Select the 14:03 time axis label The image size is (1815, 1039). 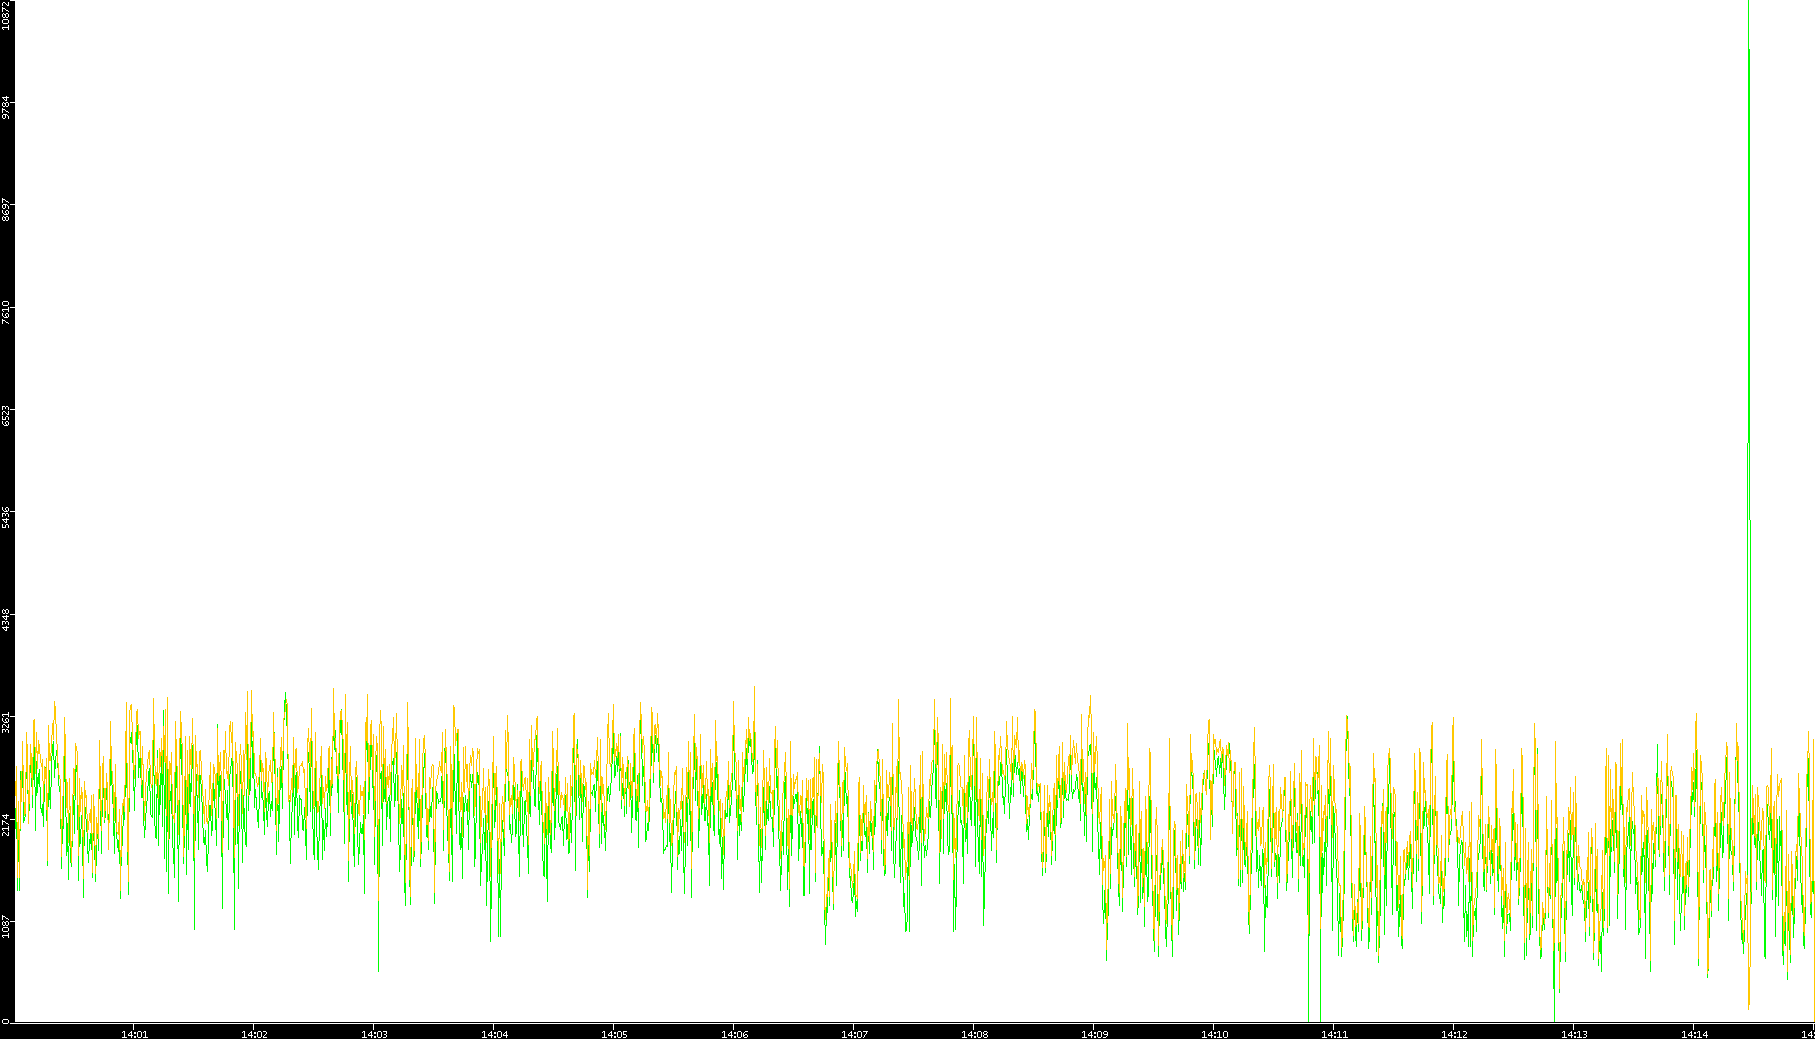pos(374,1034)
